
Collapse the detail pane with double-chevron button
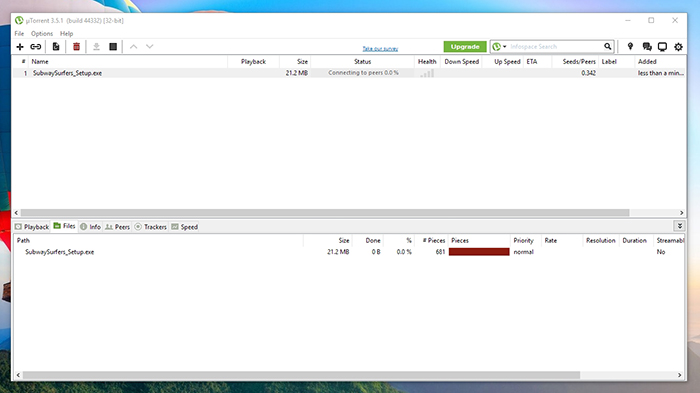679,226
